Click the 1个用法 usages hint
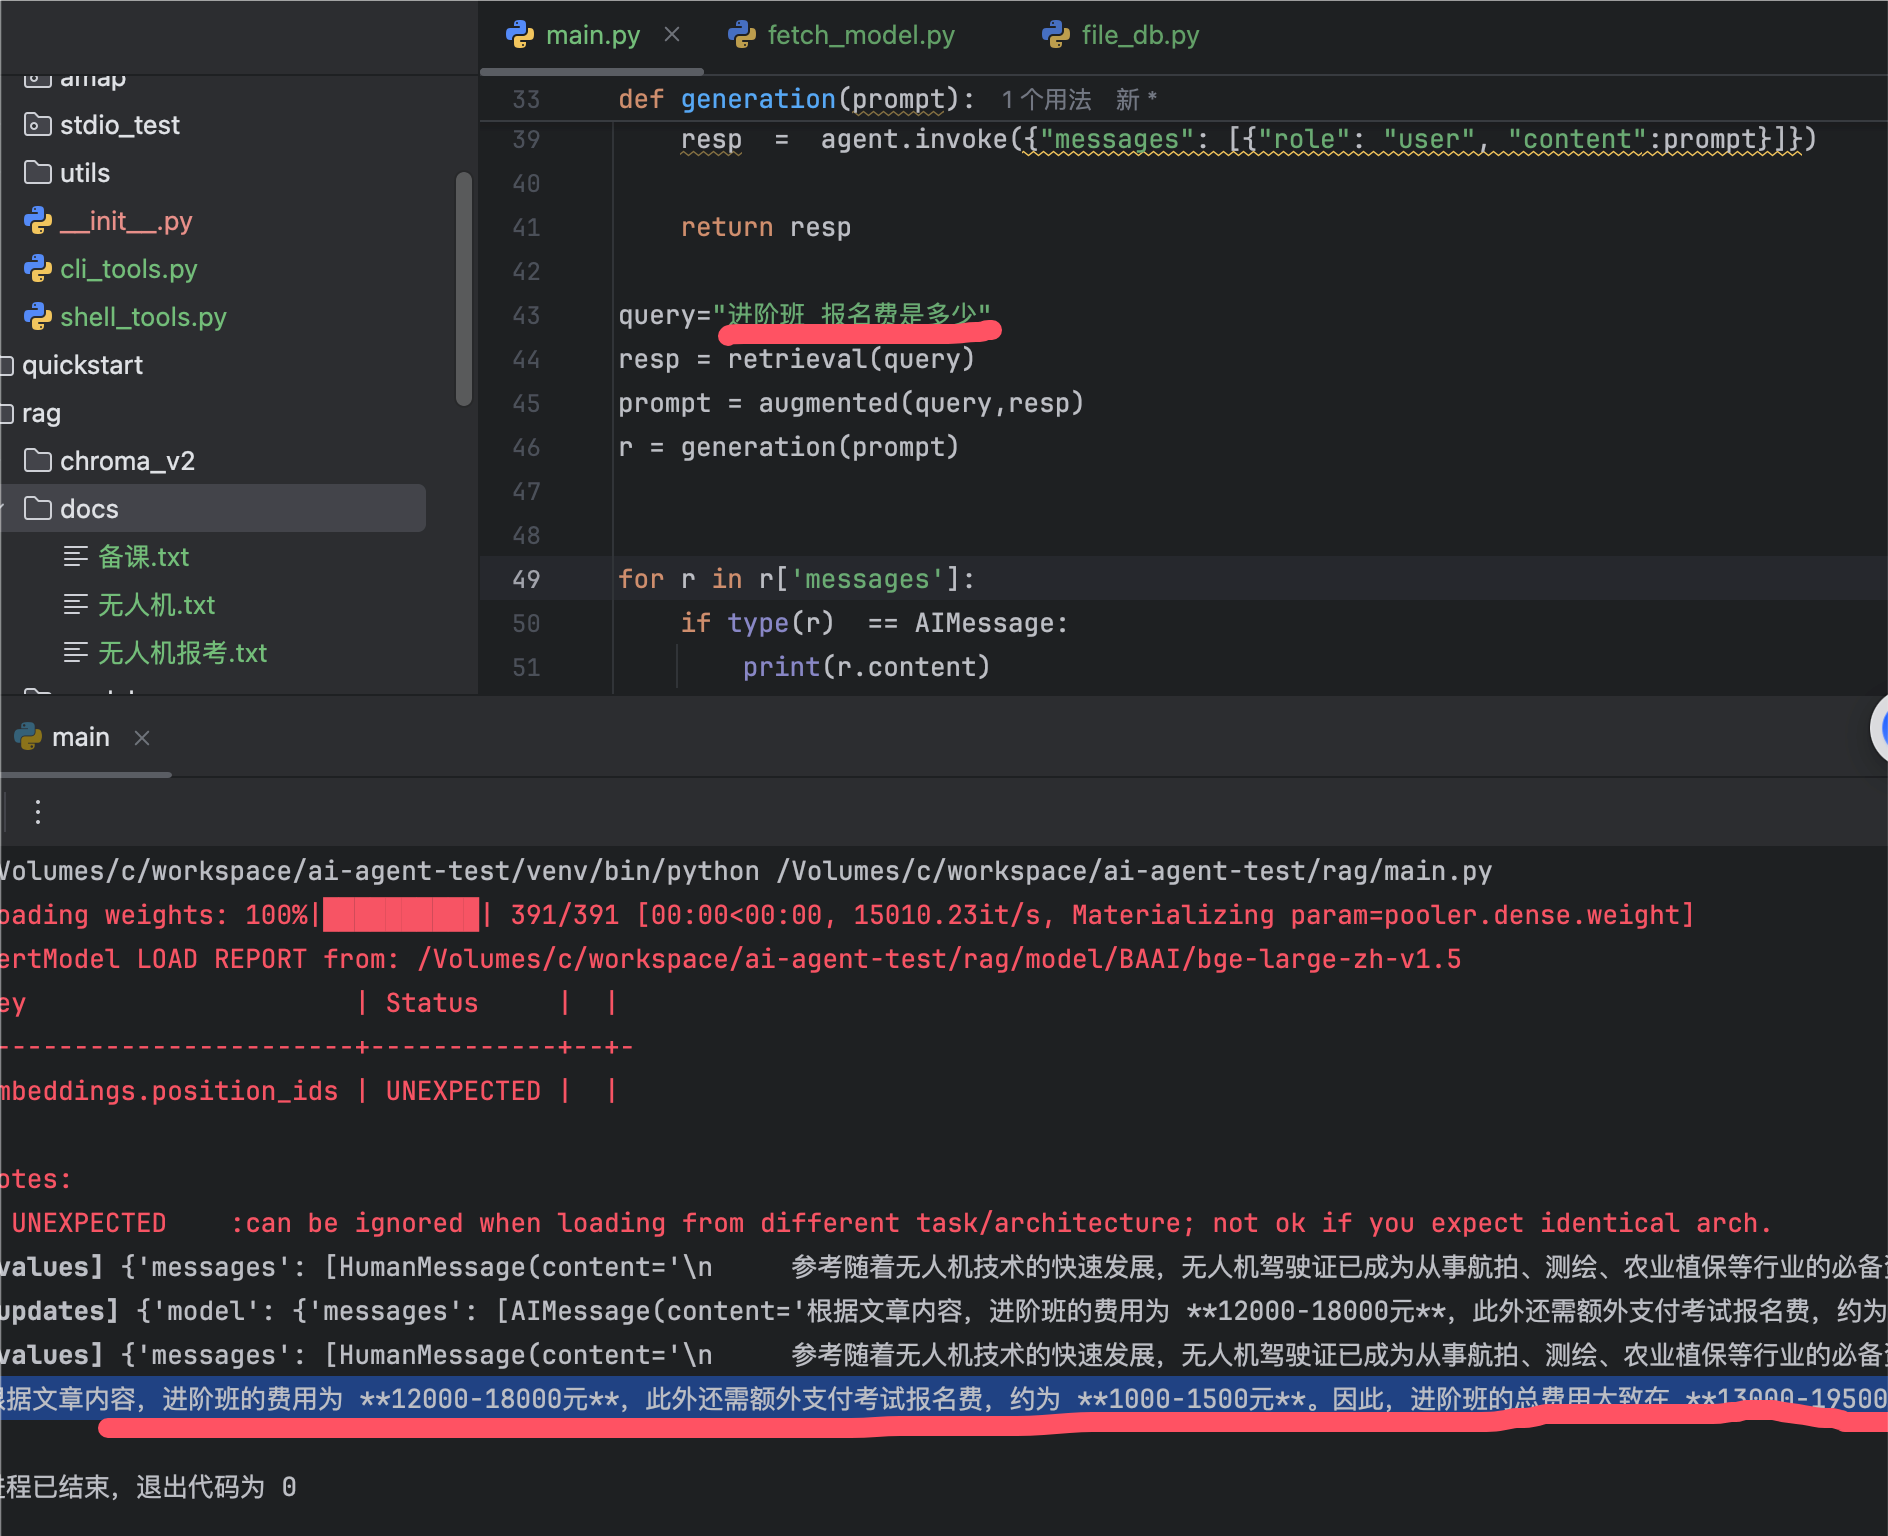The width and height of the screenshot is (1888, 1536). [1046, 100]
